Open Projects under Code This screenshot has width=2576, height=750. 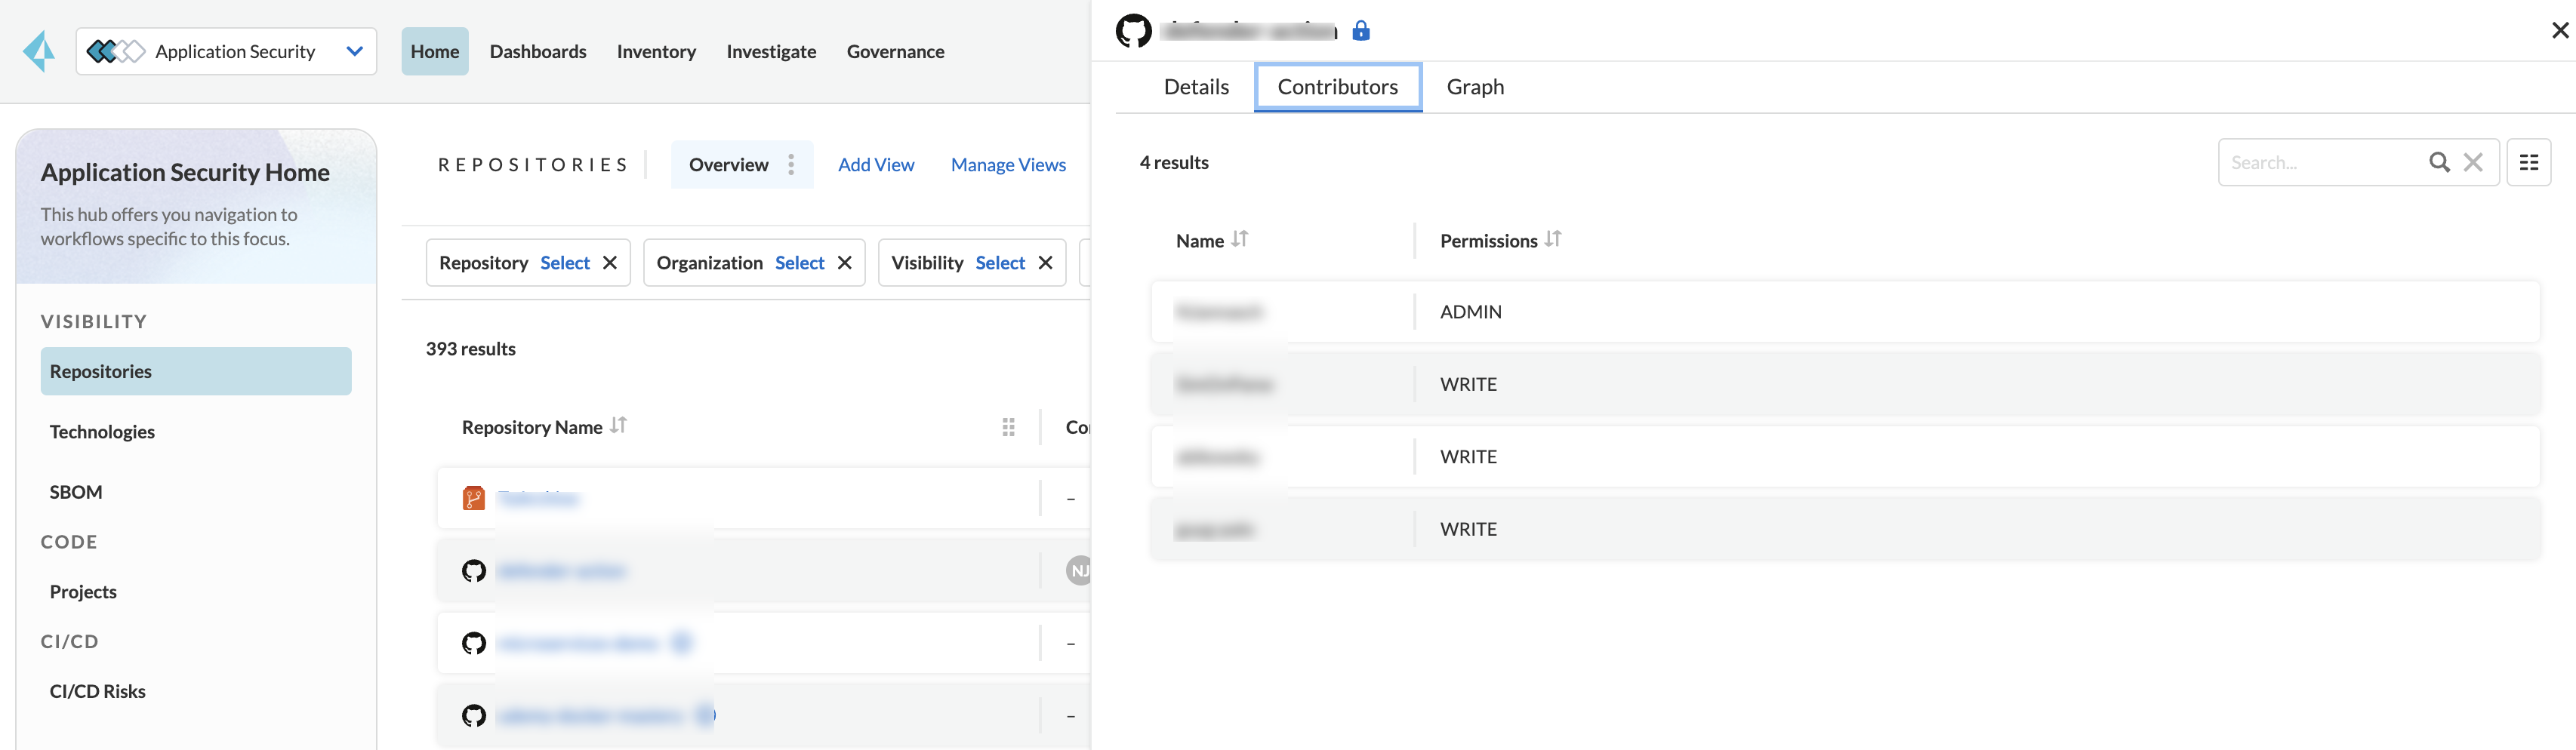pyautogui.click(x=83, y=592)
